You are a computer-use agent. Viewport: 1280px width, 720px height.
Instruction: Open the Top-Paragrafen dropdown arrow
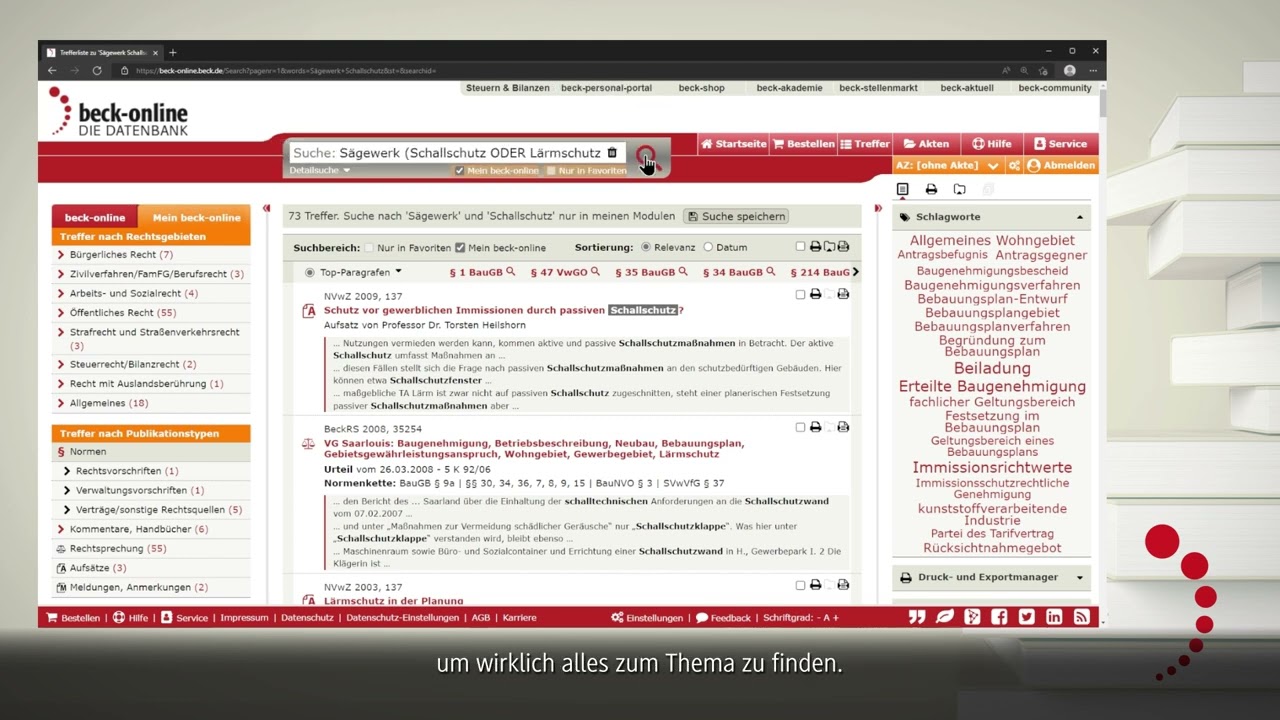tap(398, 272)
